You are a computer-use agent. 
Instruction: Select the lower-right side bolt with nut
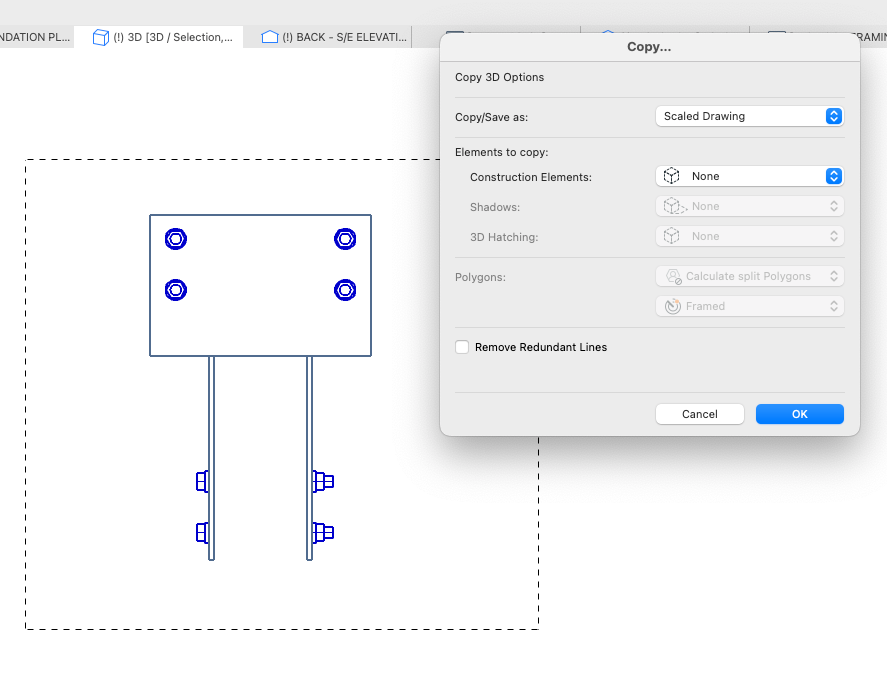click(322, 532)
